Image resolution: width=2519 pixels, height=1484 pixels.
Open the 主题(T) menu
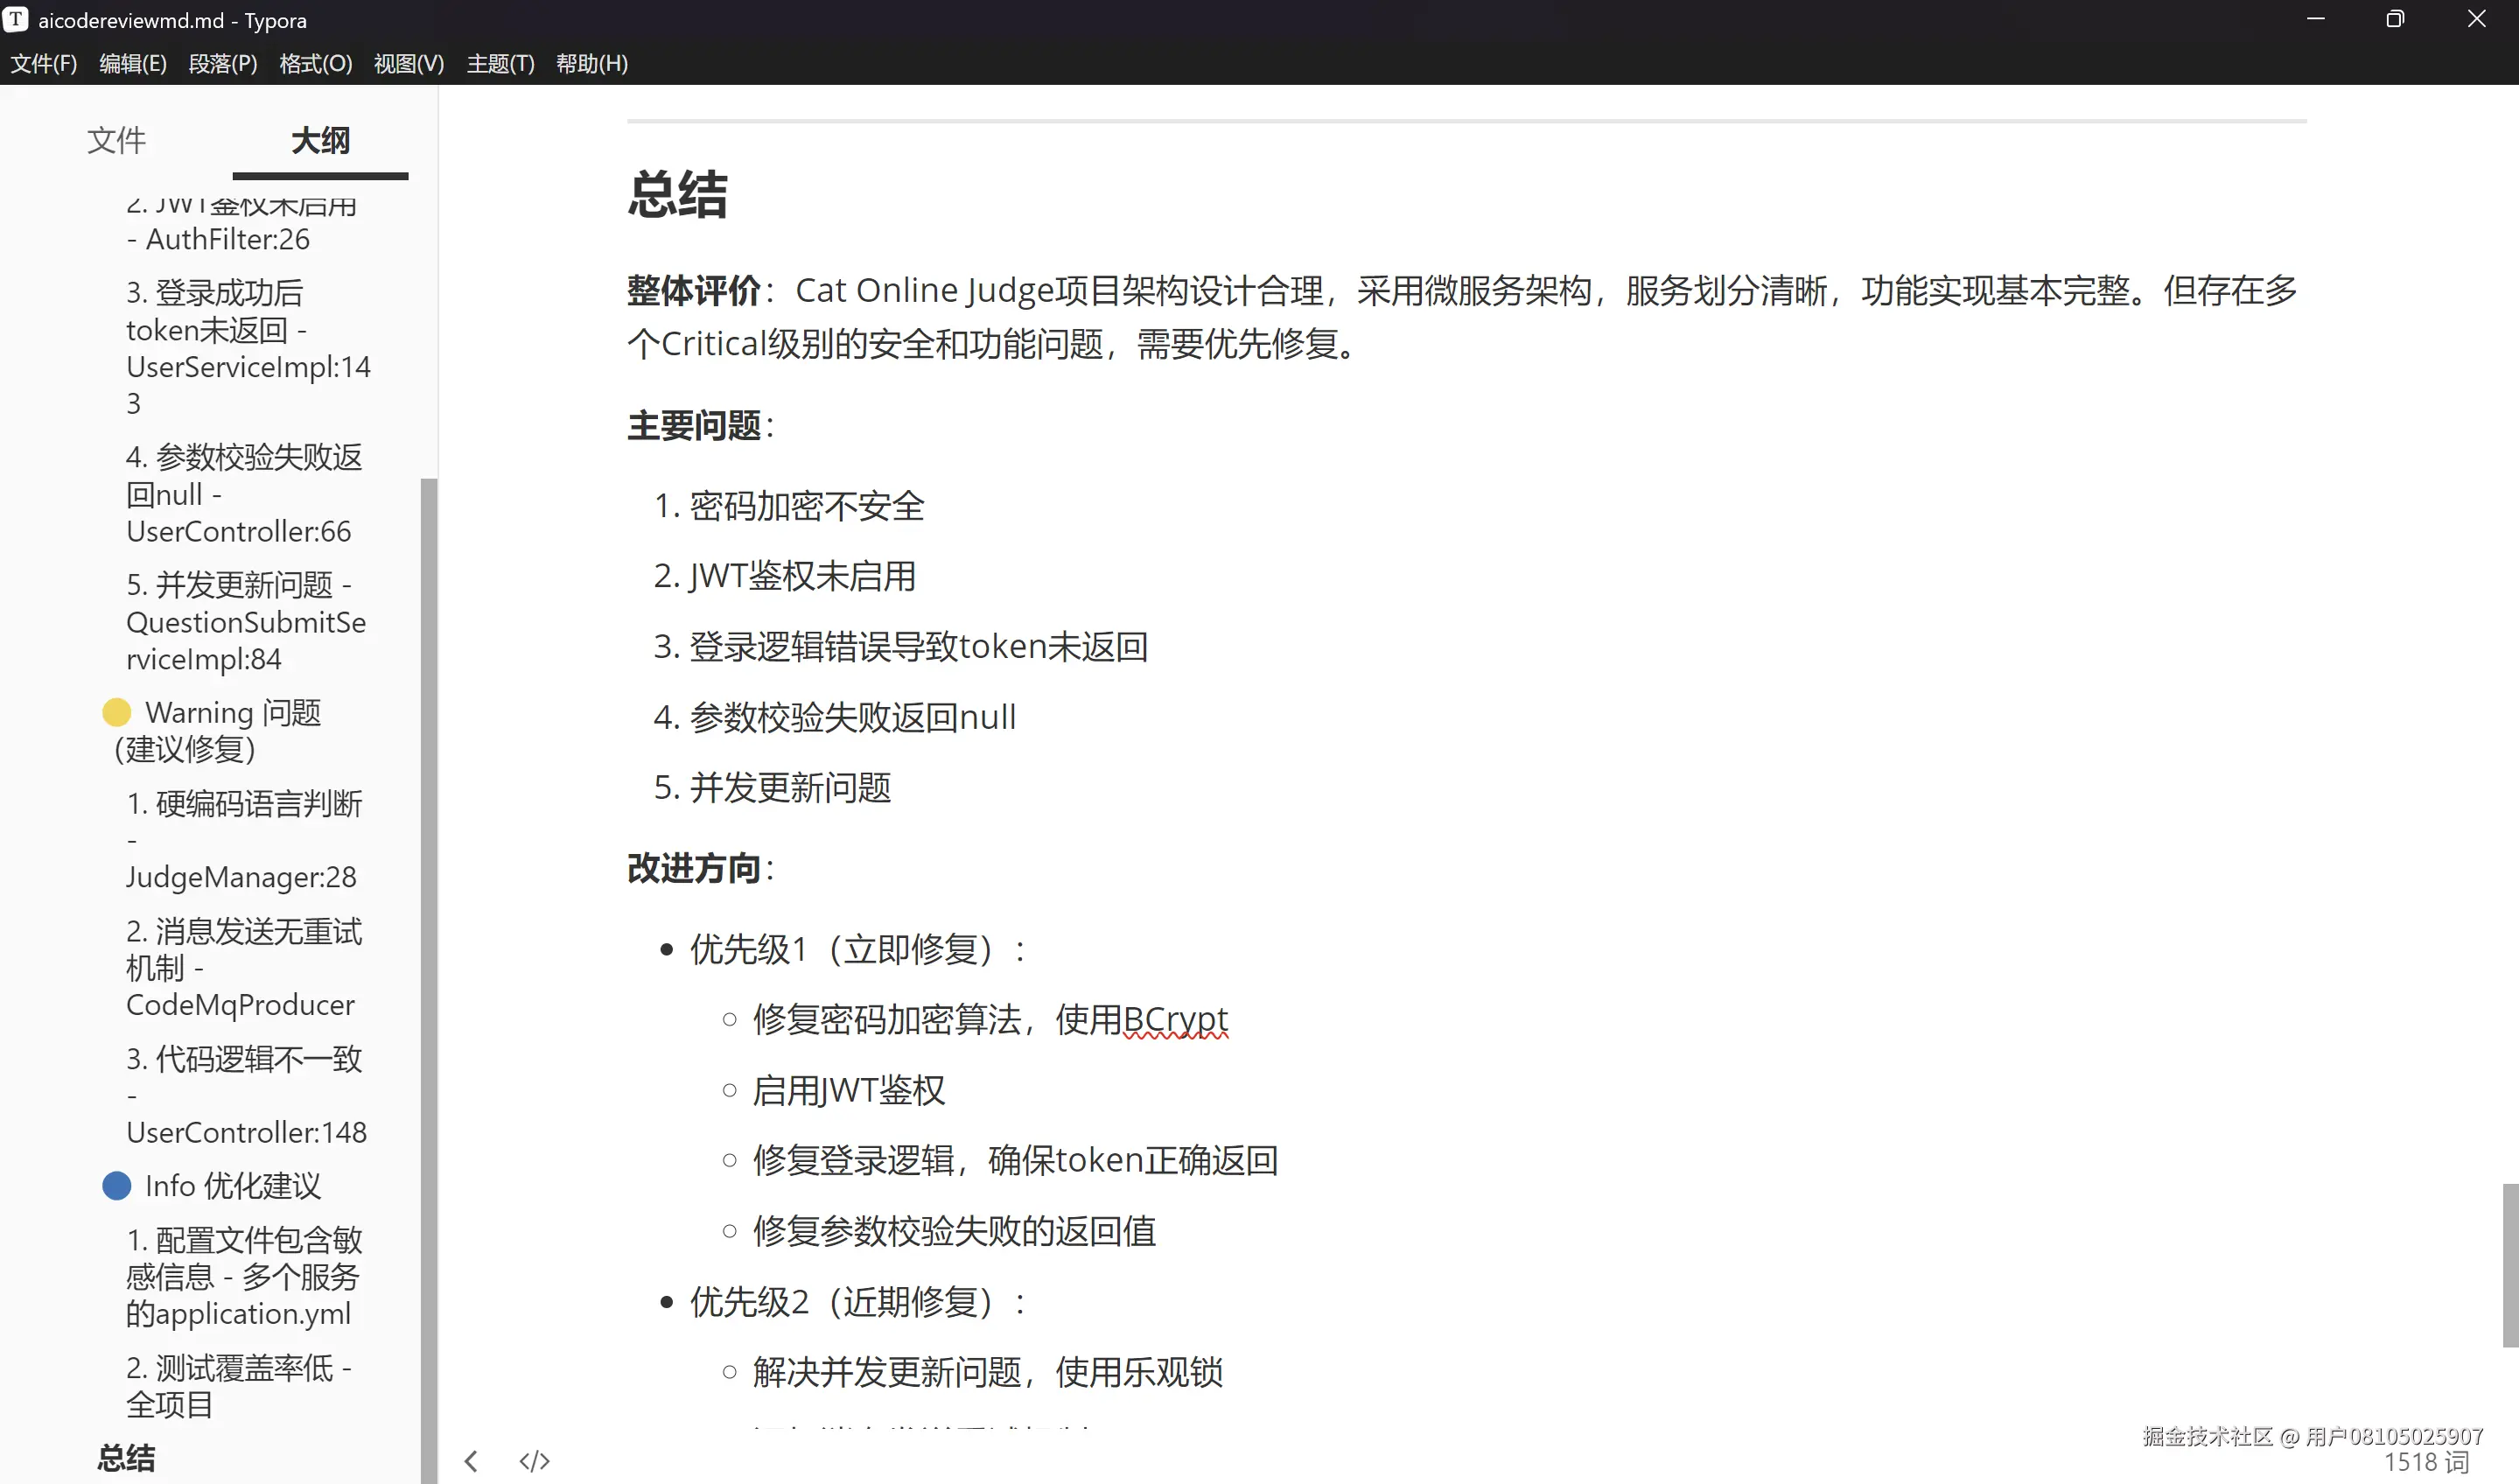click(x=500, y=63)
